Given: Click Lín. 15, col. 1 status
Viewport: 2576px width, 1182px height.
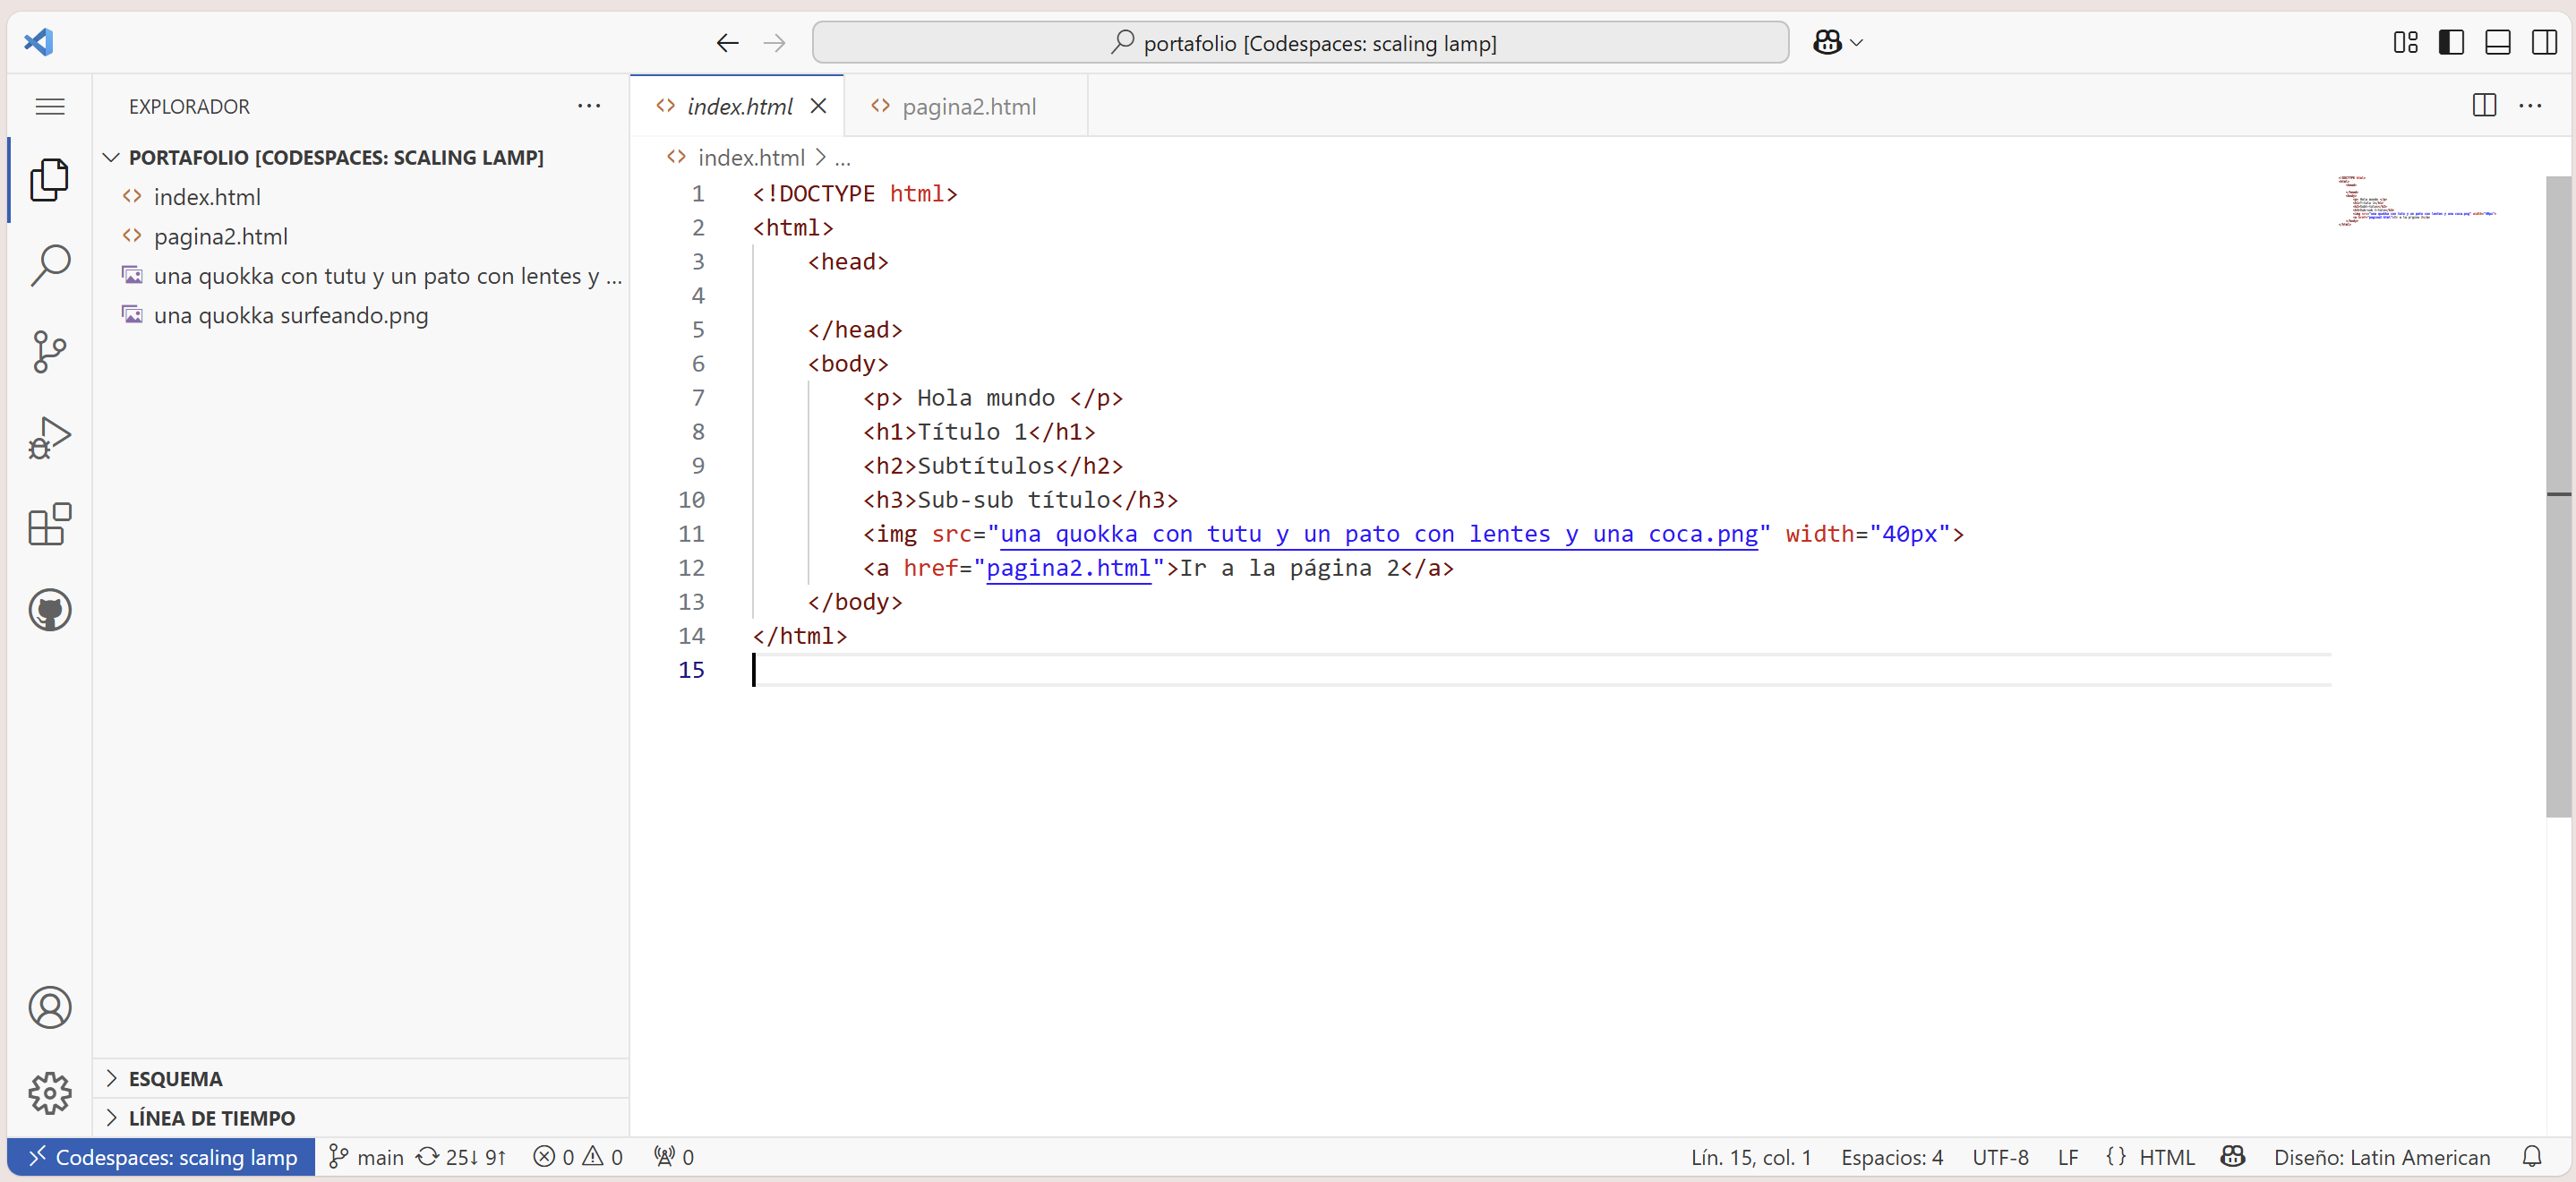Looking at the screenshot, I should click(1751, 1157).
